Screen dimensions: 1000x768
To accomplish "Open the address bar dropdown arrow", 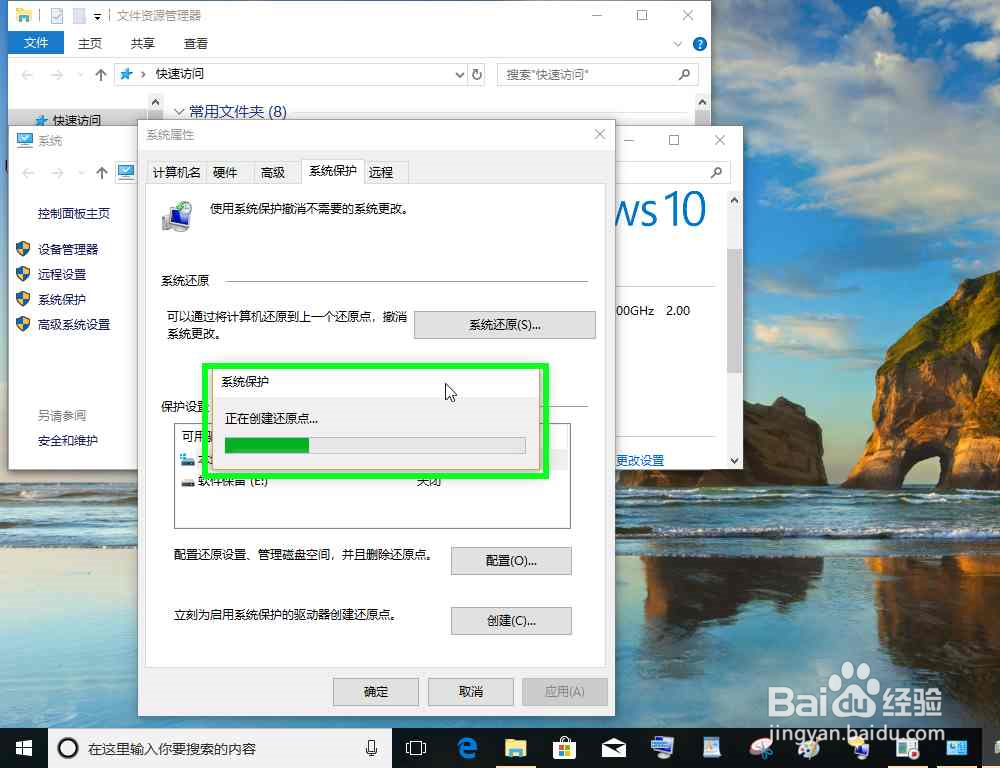I will tap(459, 74).
